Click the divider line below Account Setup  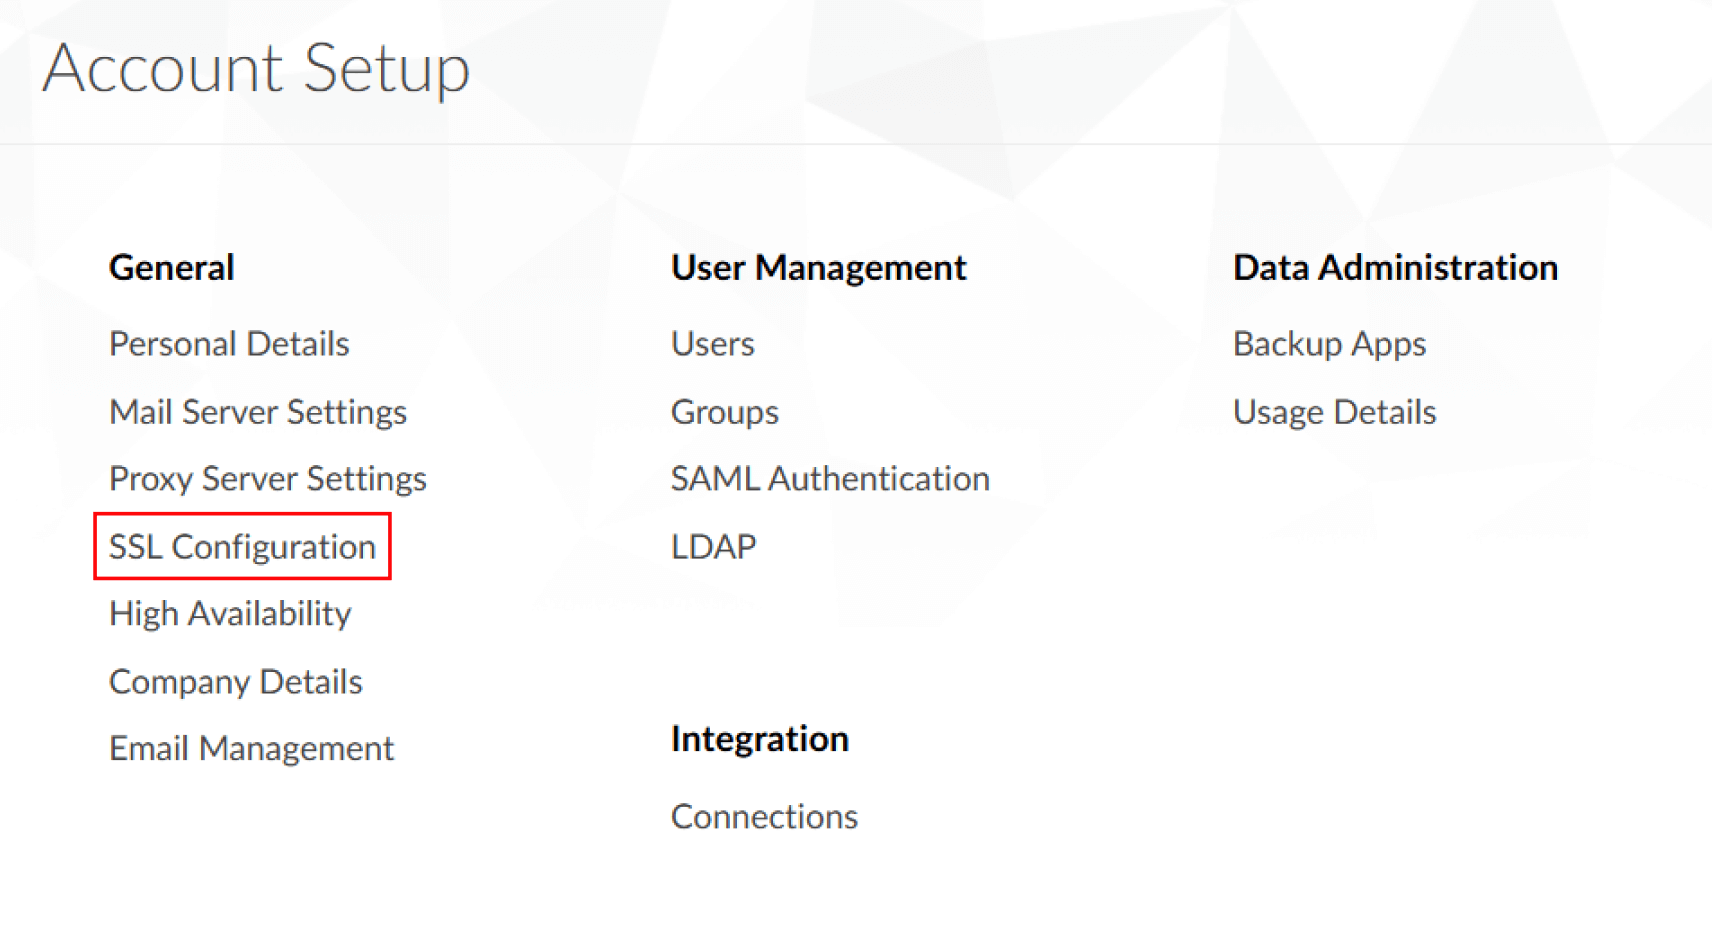[x=856, y=144]
